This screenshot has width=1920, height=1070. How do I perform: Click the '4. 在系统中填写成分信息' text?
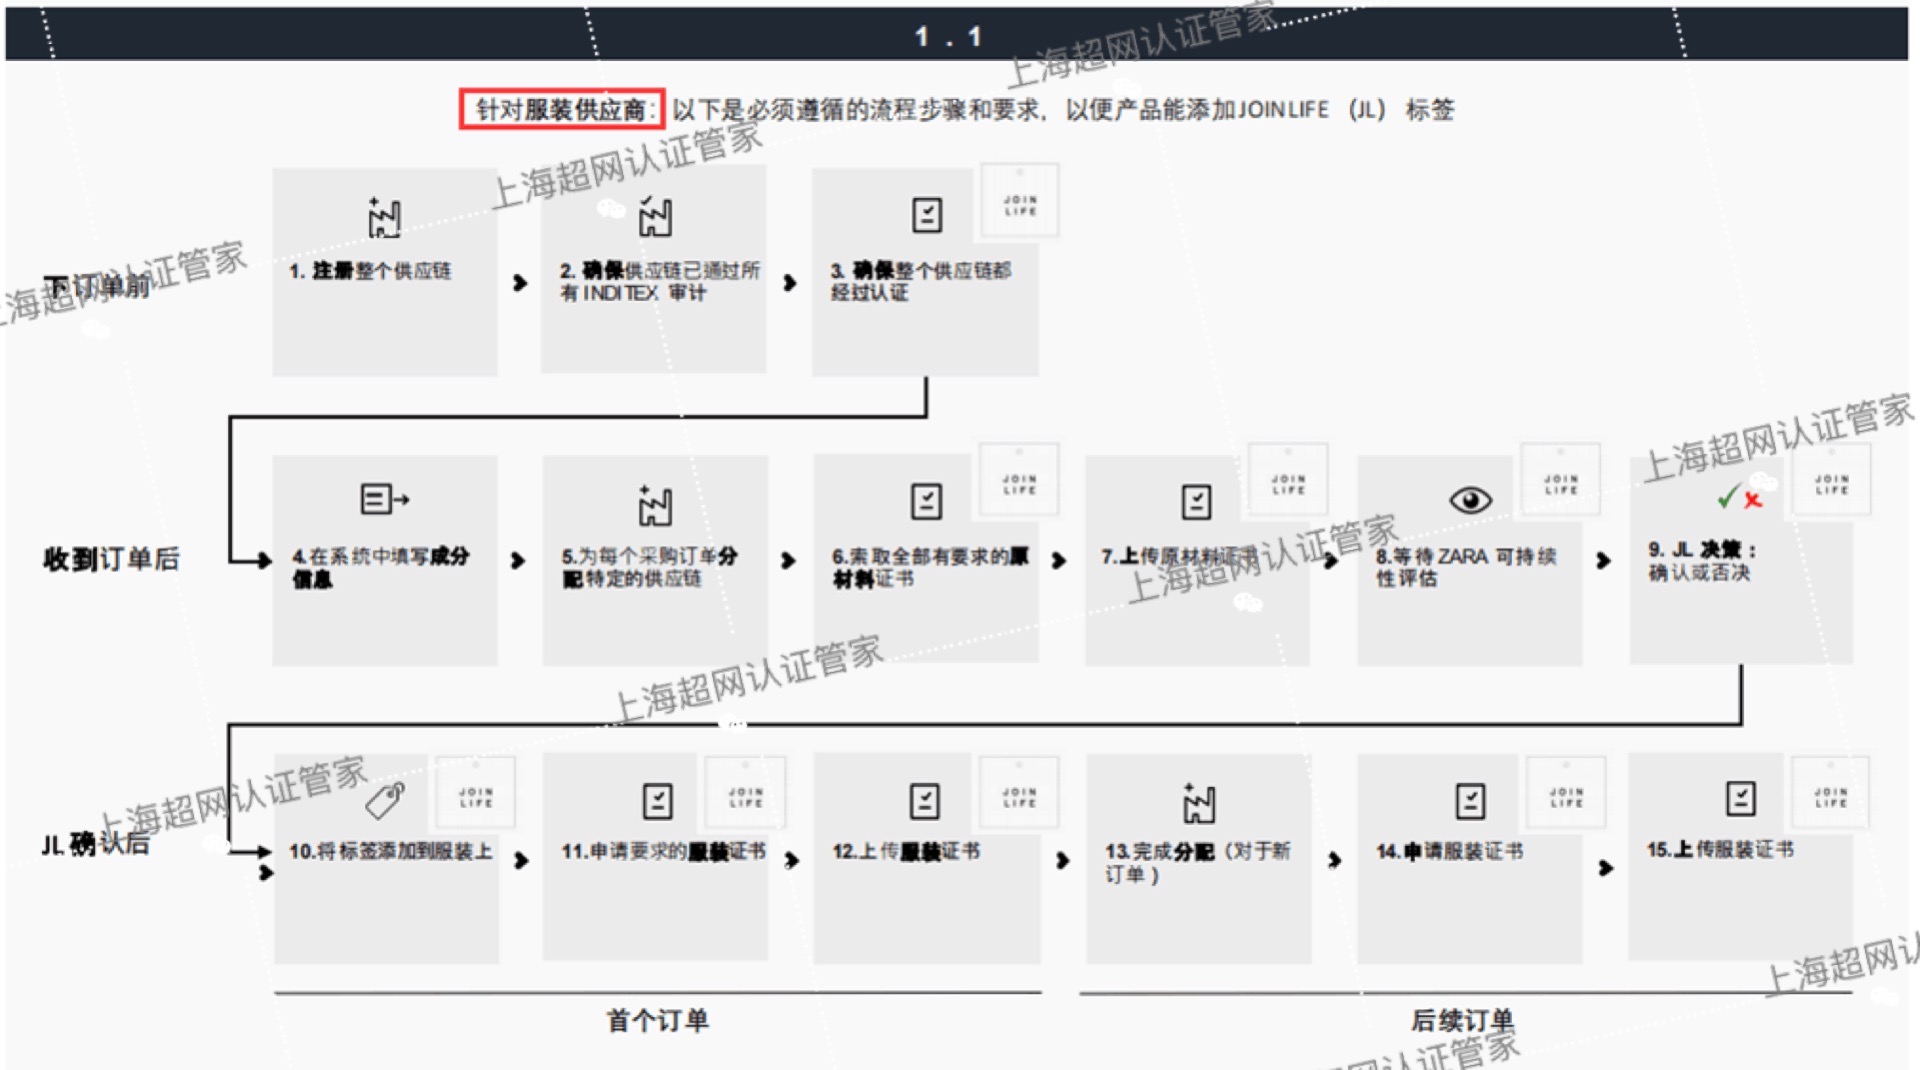coord(380,567)
